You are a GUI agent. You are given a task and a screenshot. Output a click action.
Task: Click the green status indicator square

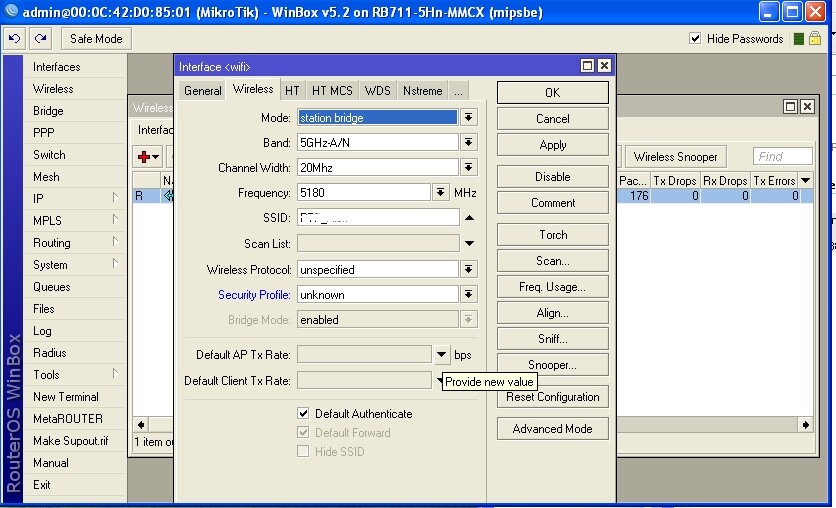[799, 39]
